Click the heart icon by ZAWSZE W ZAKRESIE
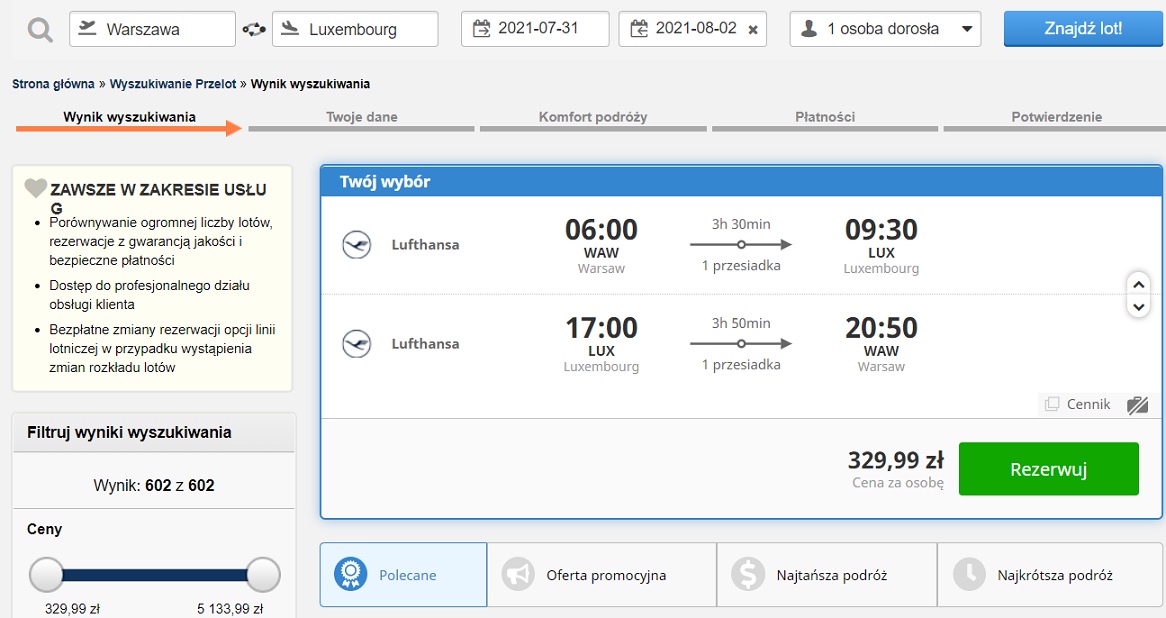 [x=36, y=188]
